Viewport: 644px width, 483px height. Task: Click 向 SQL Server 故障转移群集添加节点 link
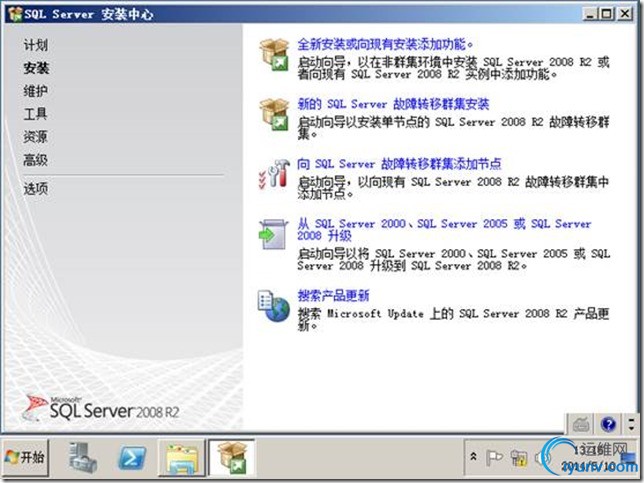coord(399,164)
